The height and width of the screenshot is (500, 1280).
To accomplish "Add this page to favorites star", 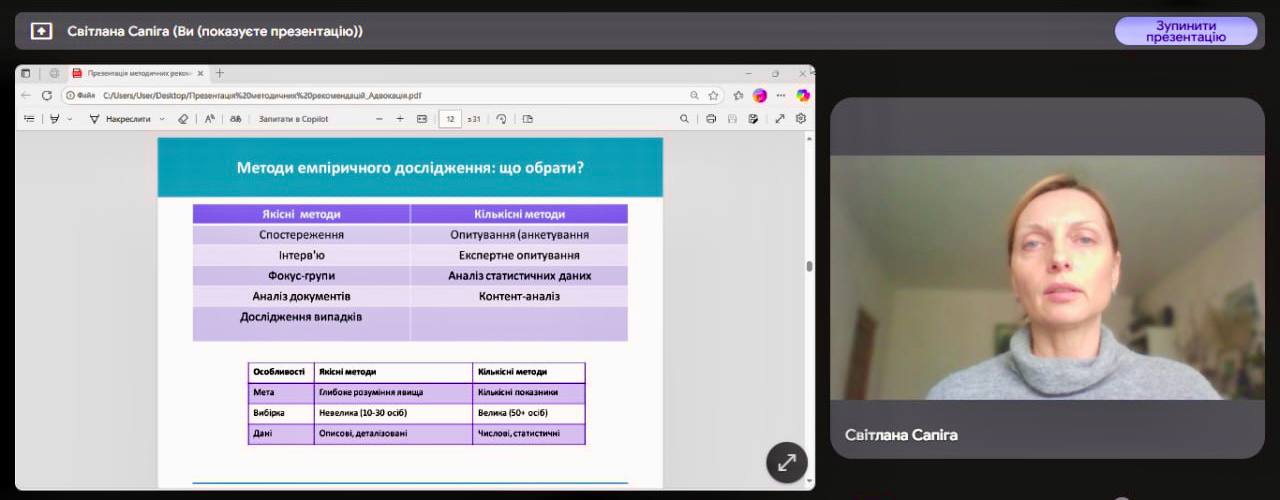I will (713, 96).
